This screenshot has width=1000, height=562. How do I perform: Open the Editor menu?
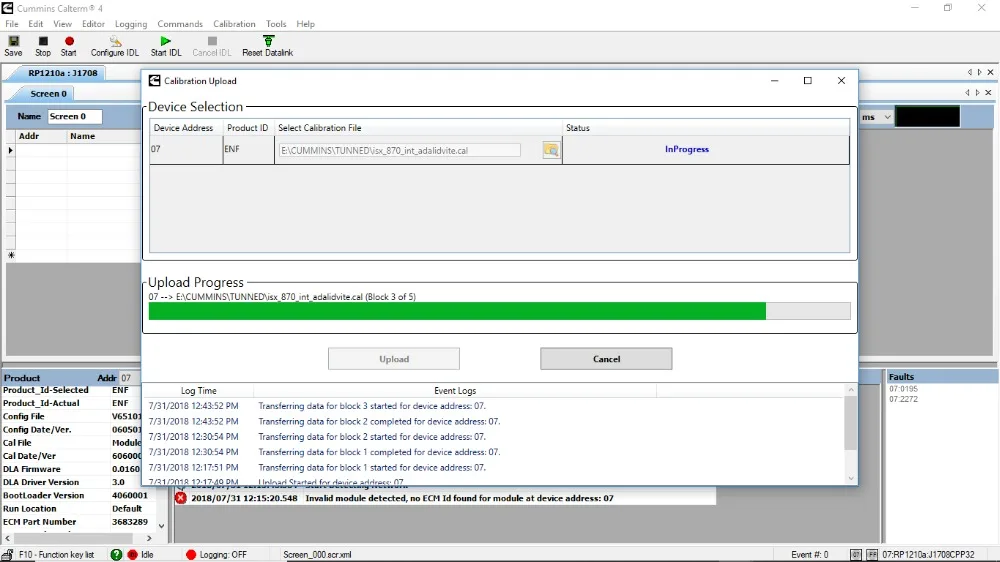[x=93, y=24]
